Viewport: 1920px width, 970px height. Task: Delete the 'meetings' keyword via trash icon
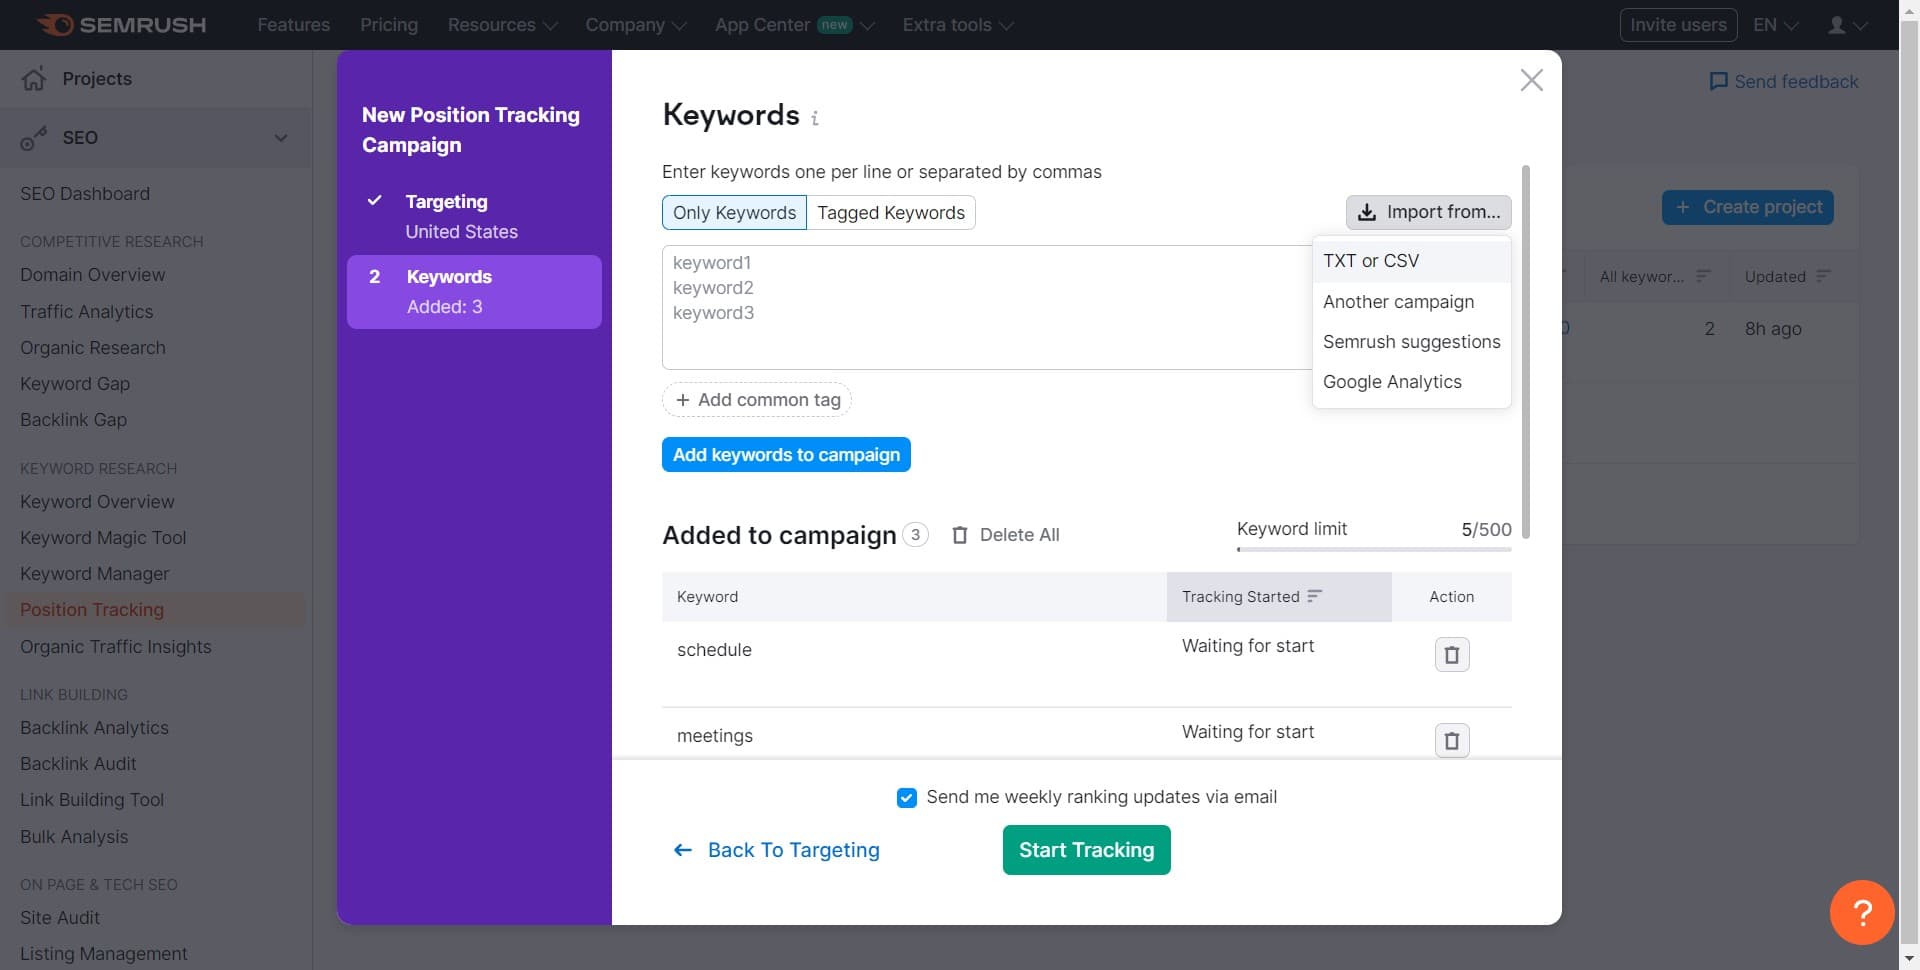tap(1452, 740)
